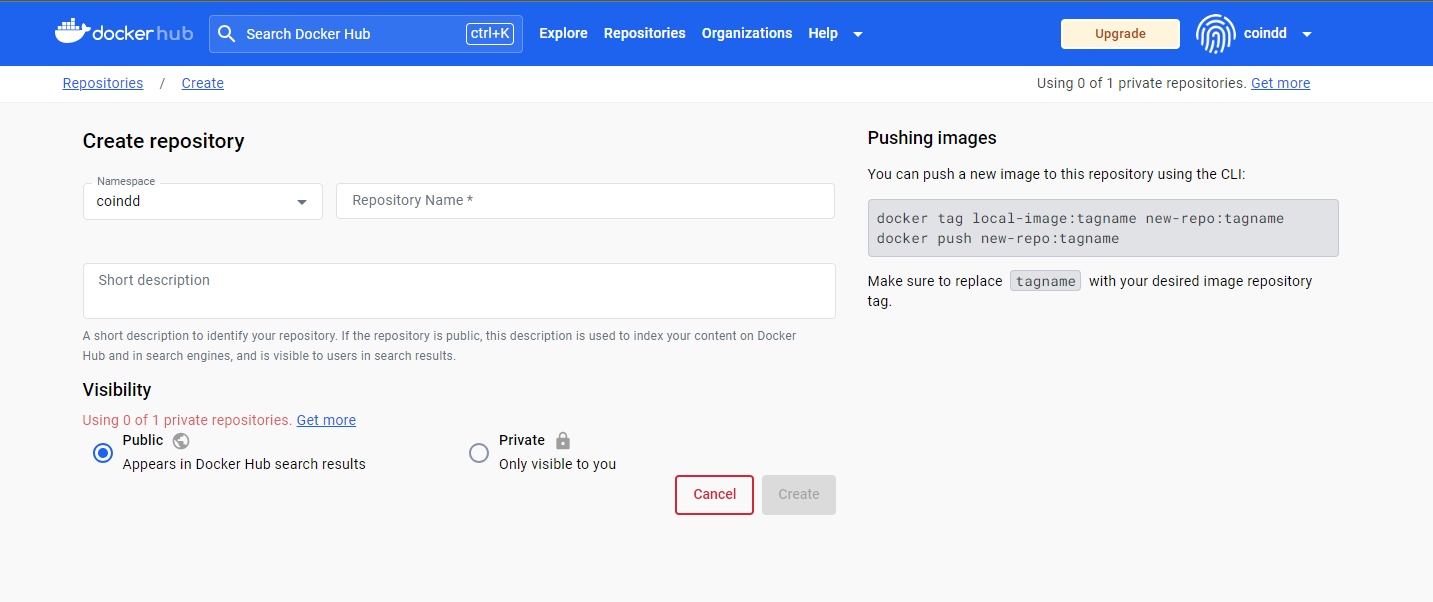
Task: Click Get more link under Visibility
Action: coord(326,420)
